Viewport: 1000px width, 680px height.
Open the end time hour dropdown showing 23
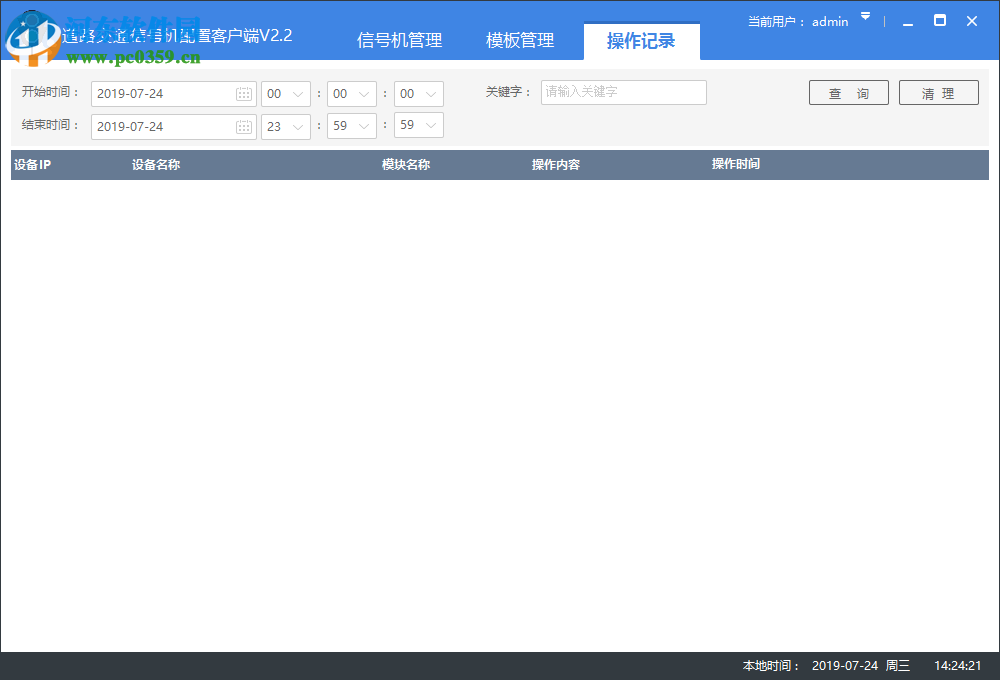[297, 125]
